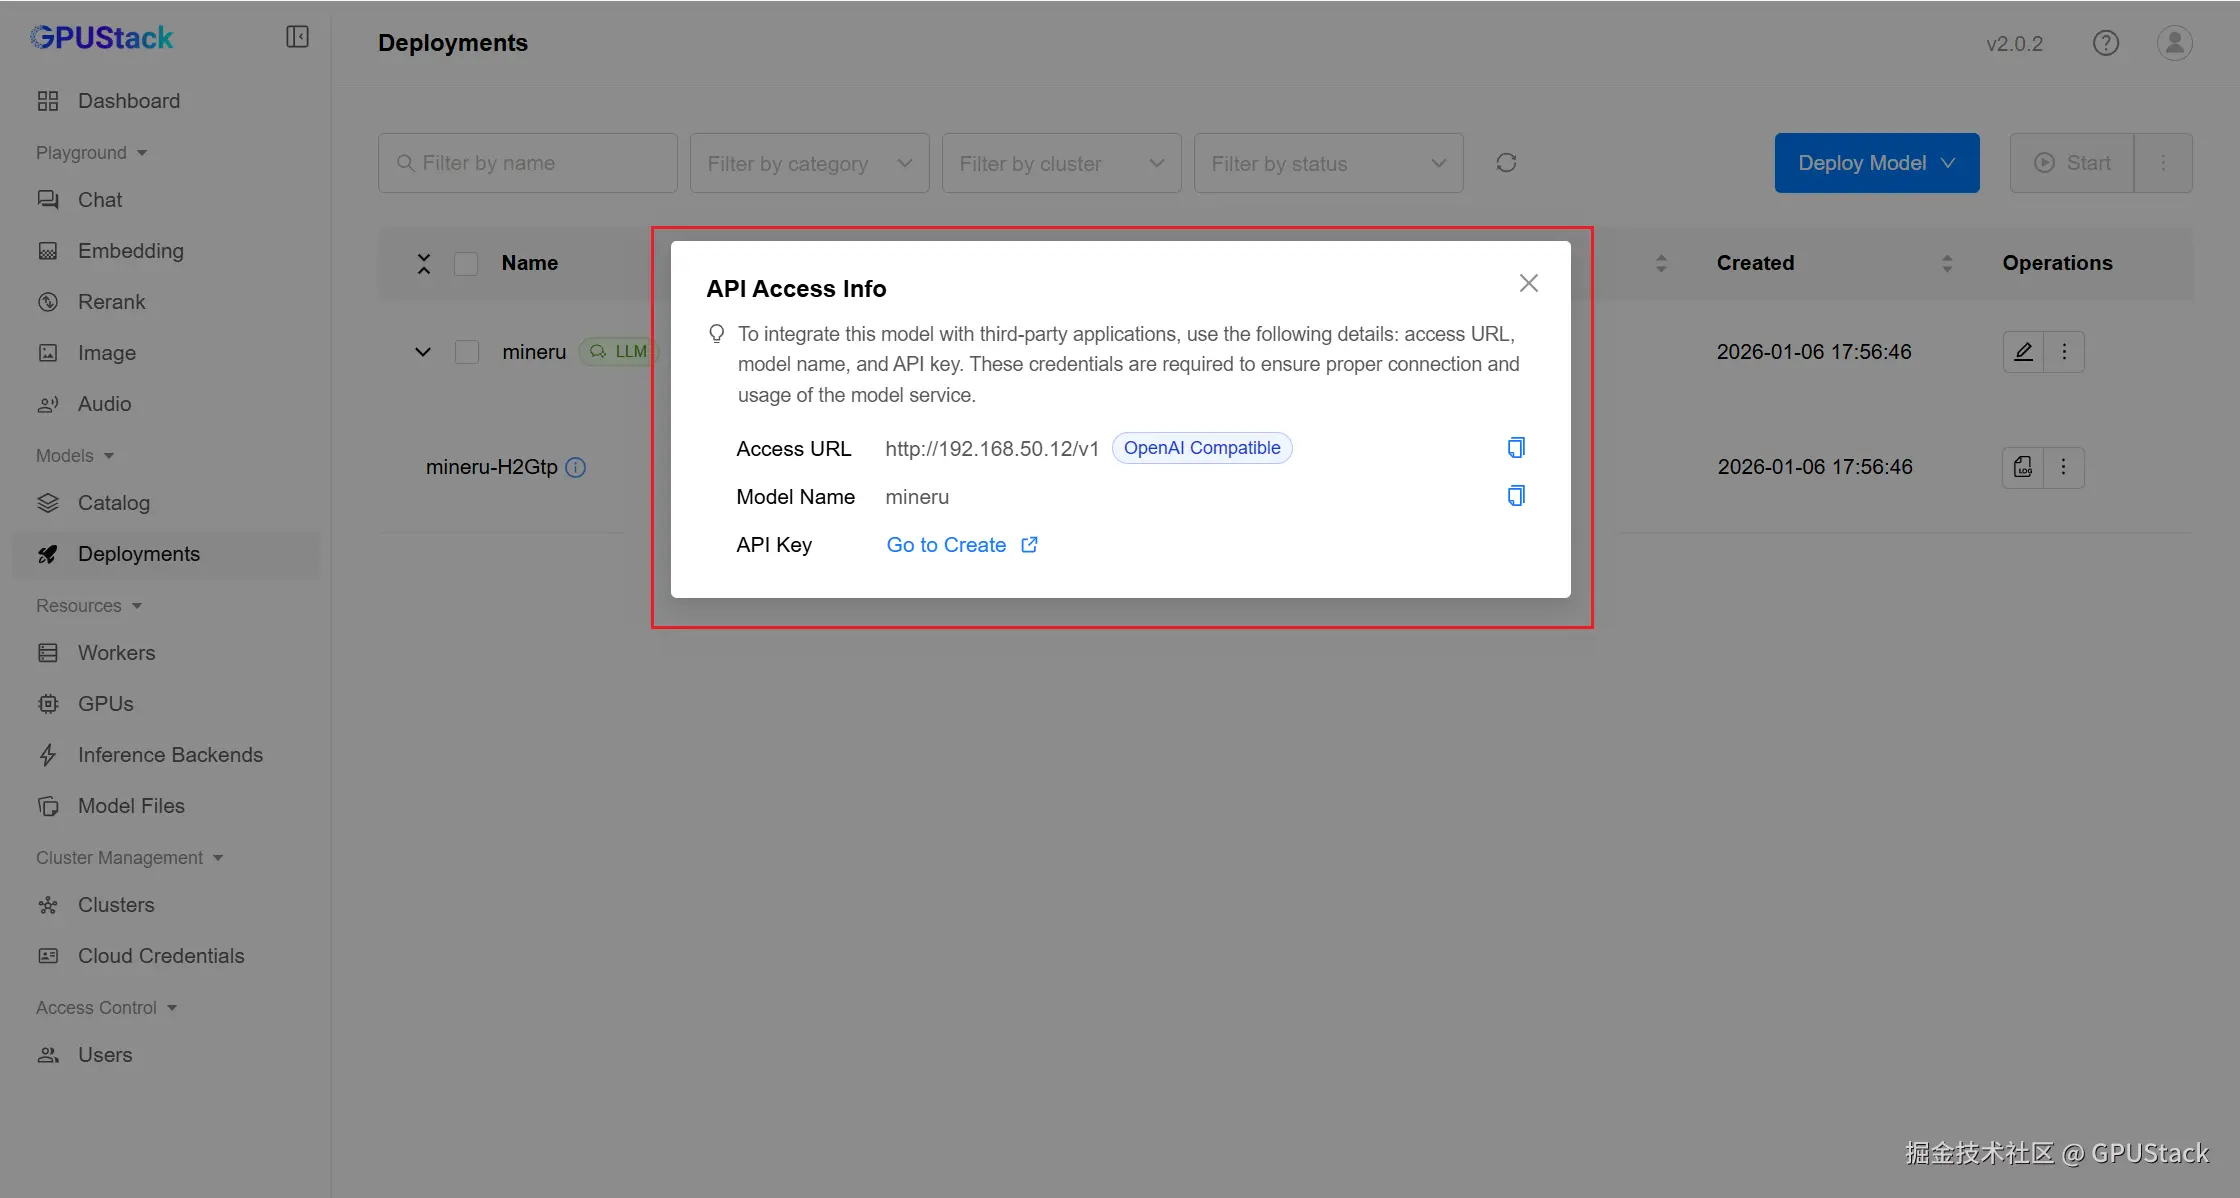Open Filter by status dropdown
The width and height of the screenshot is (2240, 1198).
[1328, 163]
